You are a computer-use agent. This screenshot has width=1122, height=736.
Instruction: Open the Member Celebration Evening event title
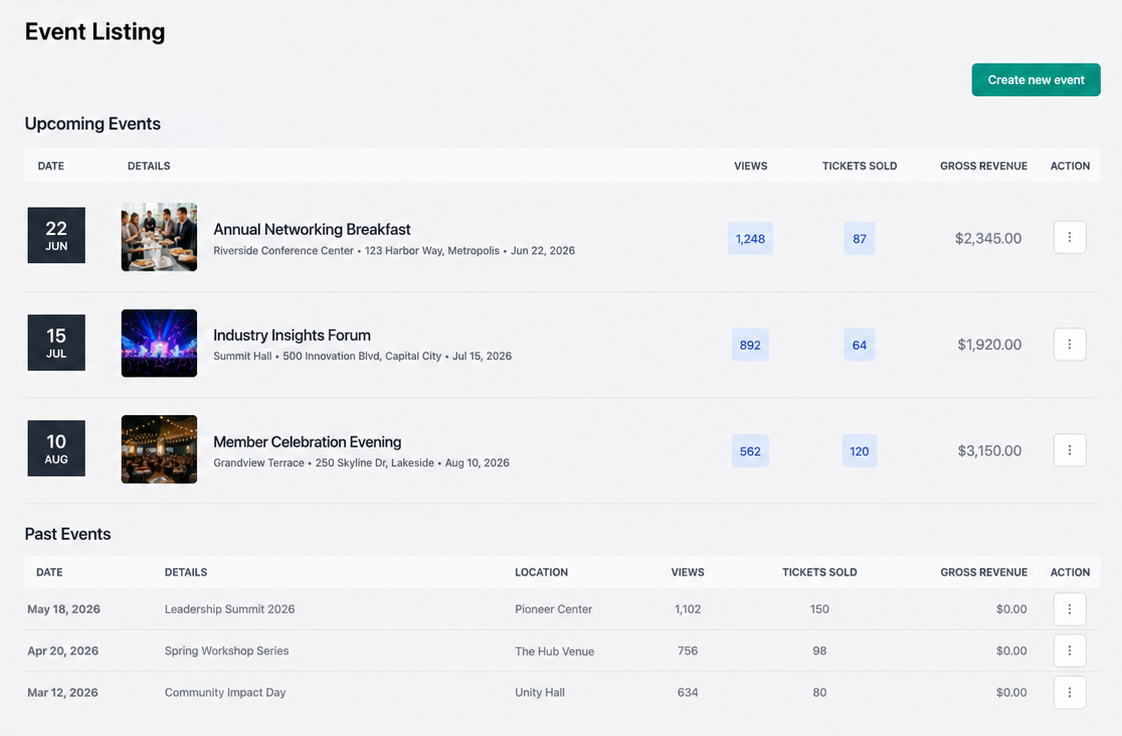pyautogui.click(x=307, y=442)
